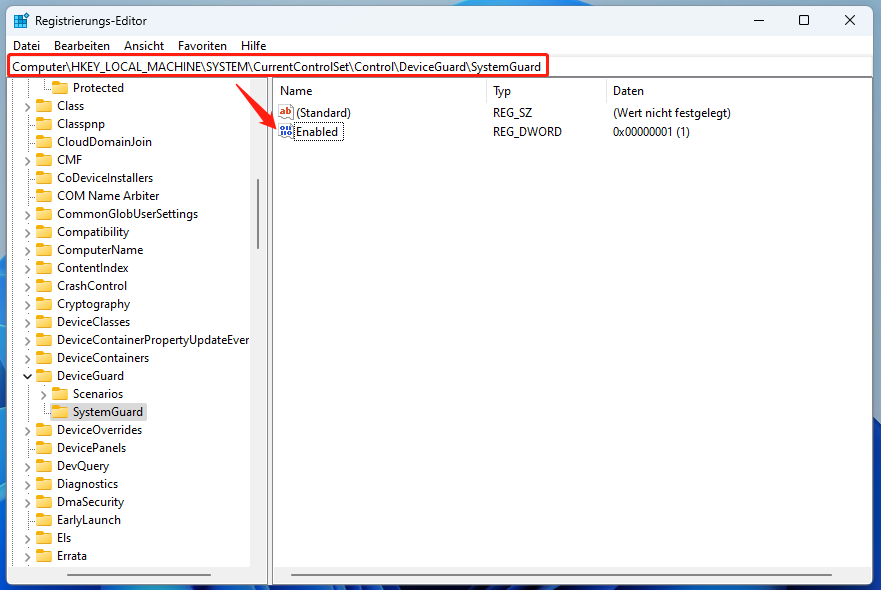Viewport: 881px width, 590px height.
Task: Click the Scenarios folder icon
Action: pyautogui.click(x=60, y=393)
